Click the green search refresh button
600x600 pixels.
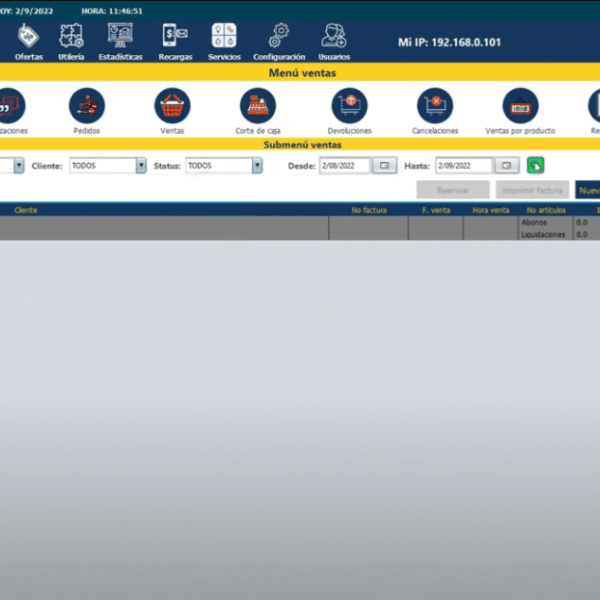point(536,166)
